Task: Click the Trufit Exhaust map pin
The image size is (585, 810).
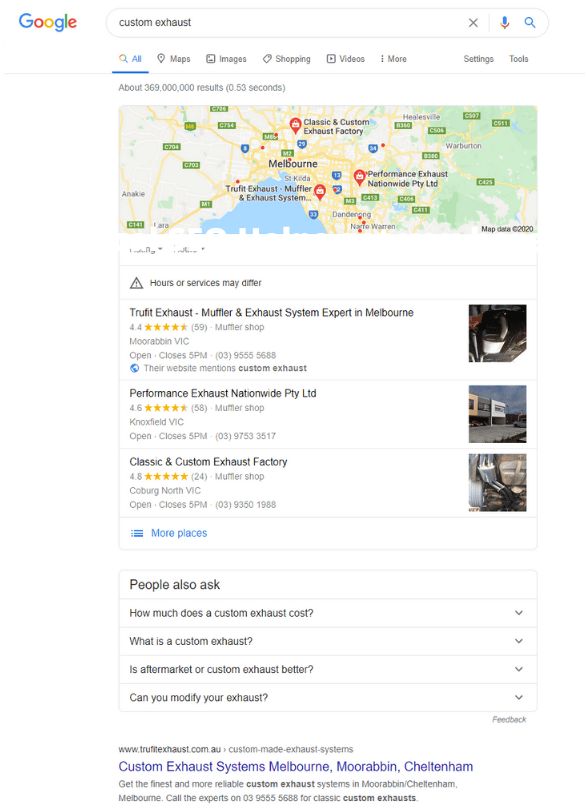Action: (x=320, y=192)
